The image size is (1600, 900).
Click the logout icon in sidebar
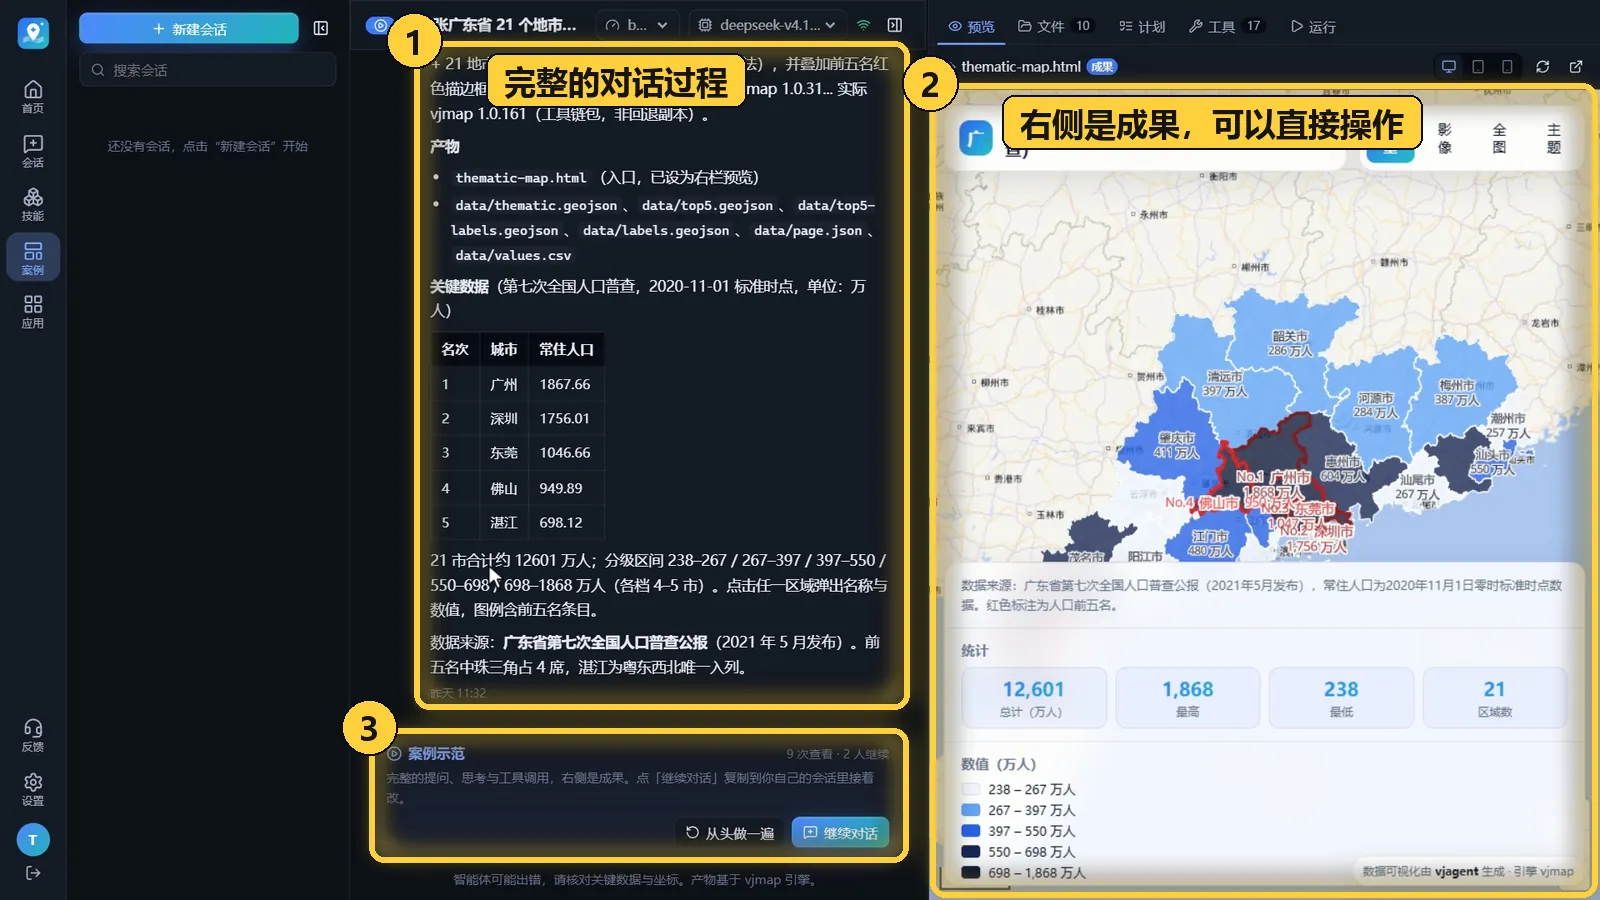tap(33, 873)
